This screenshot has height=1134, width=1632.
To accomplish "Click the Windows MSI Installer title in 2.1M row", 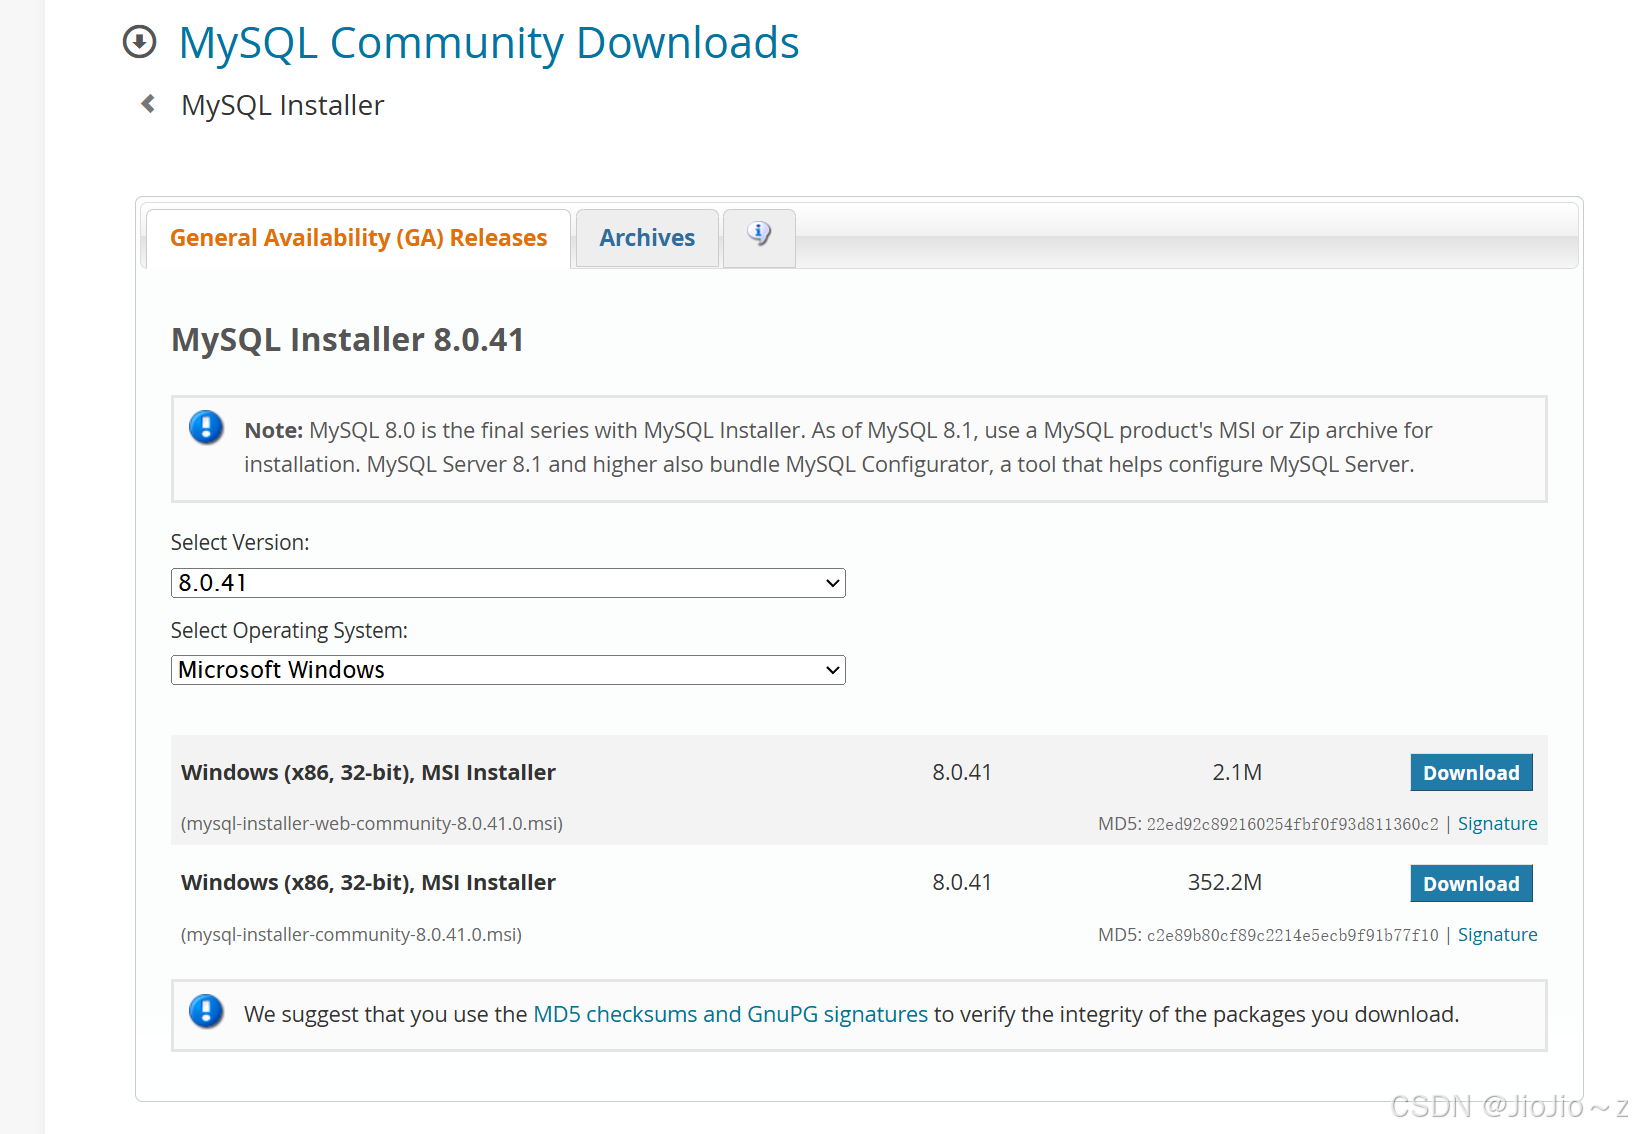I will [368, 773].
